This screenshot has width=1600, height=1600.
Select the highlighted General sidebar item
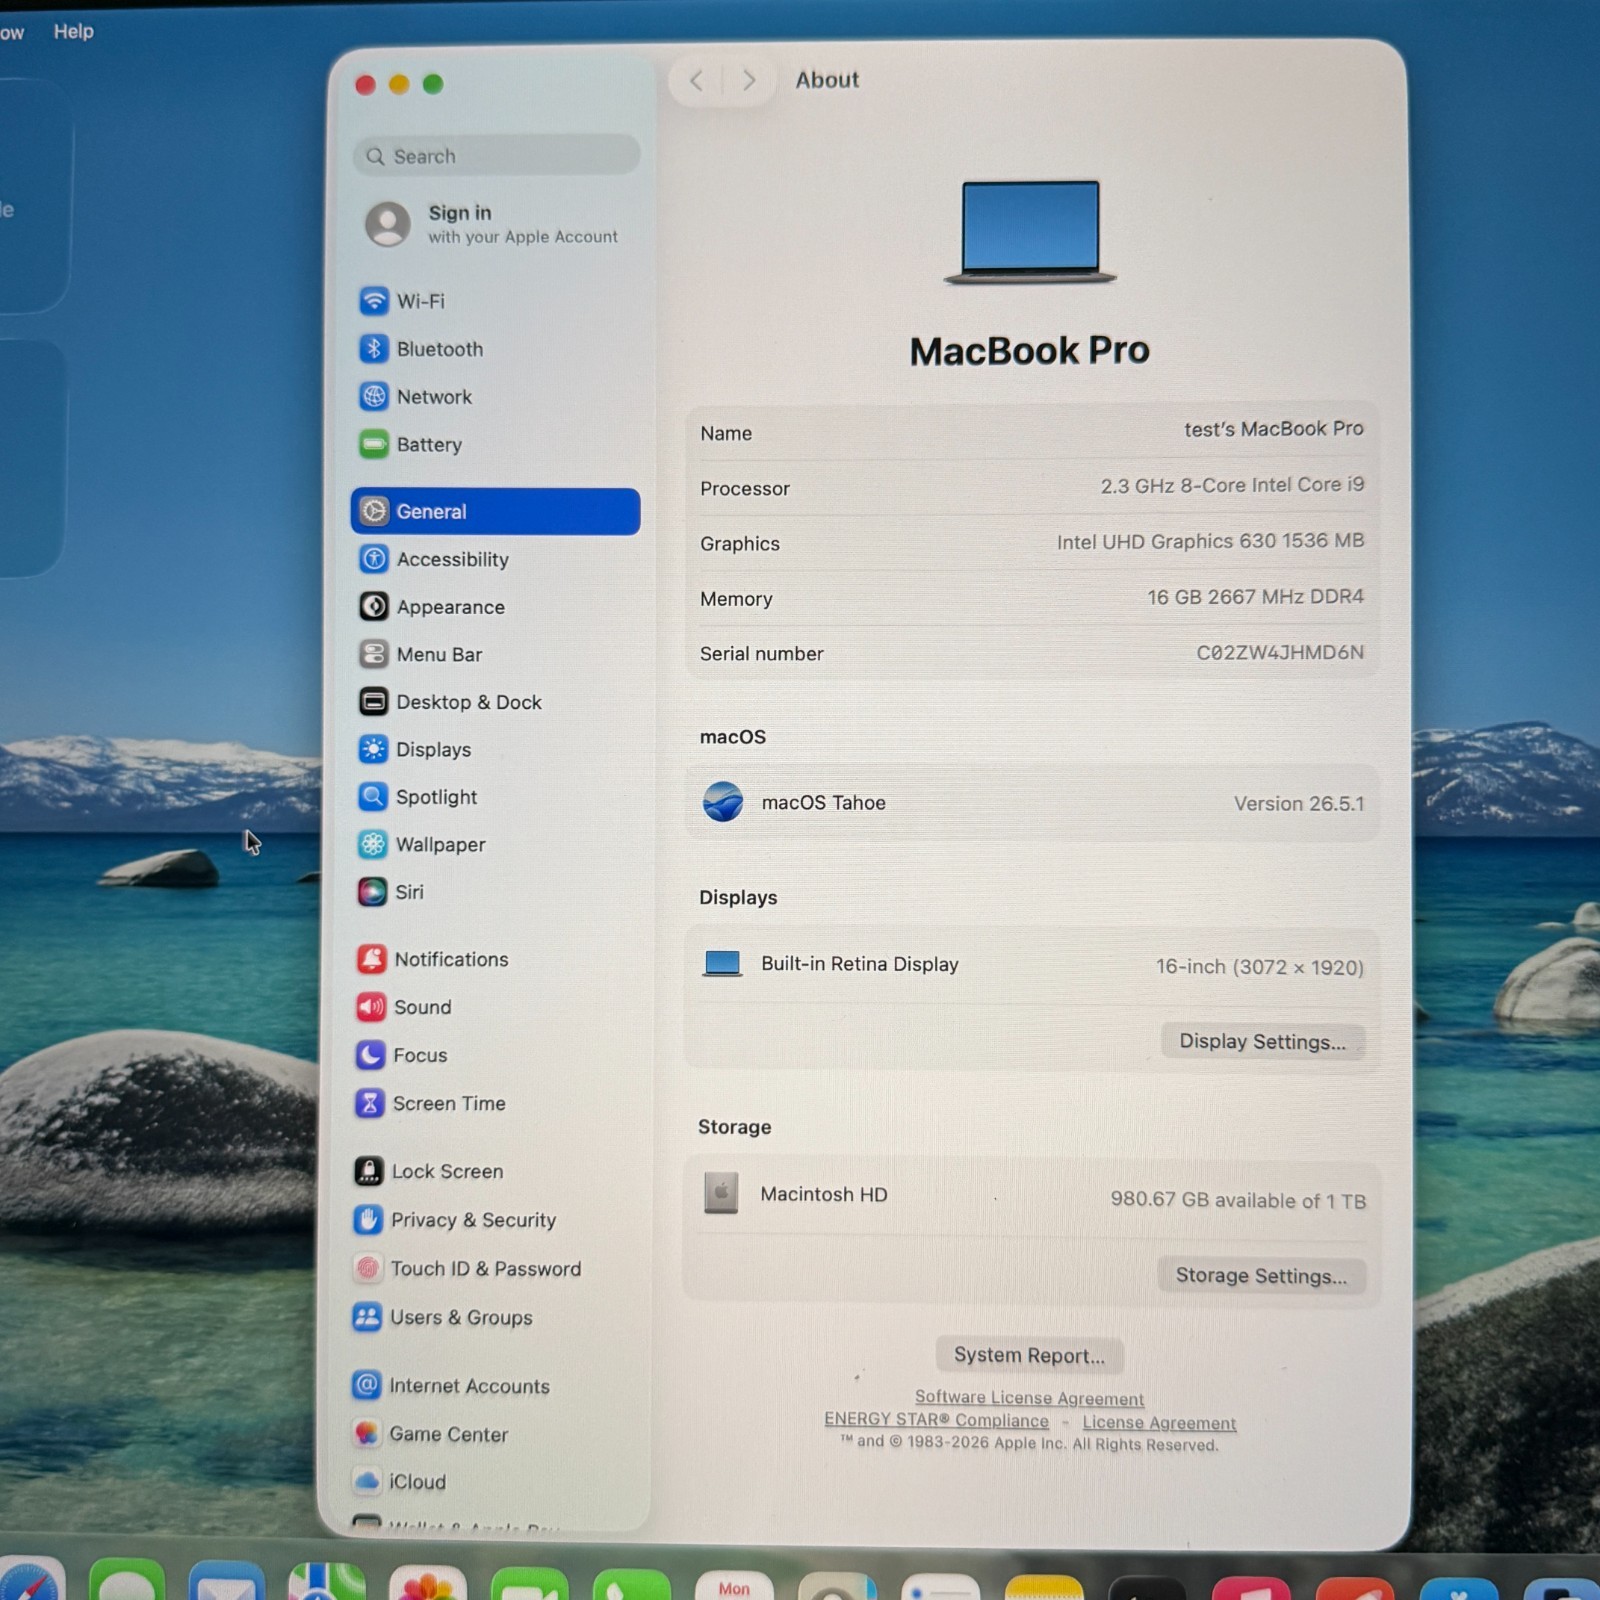[496, 511]
